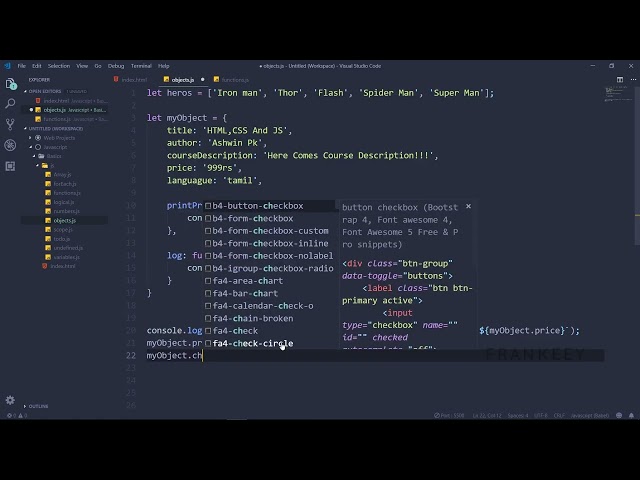Close the suggestion details popup
The width and height of the screenshot is (640, 480).
pos(468,207)
